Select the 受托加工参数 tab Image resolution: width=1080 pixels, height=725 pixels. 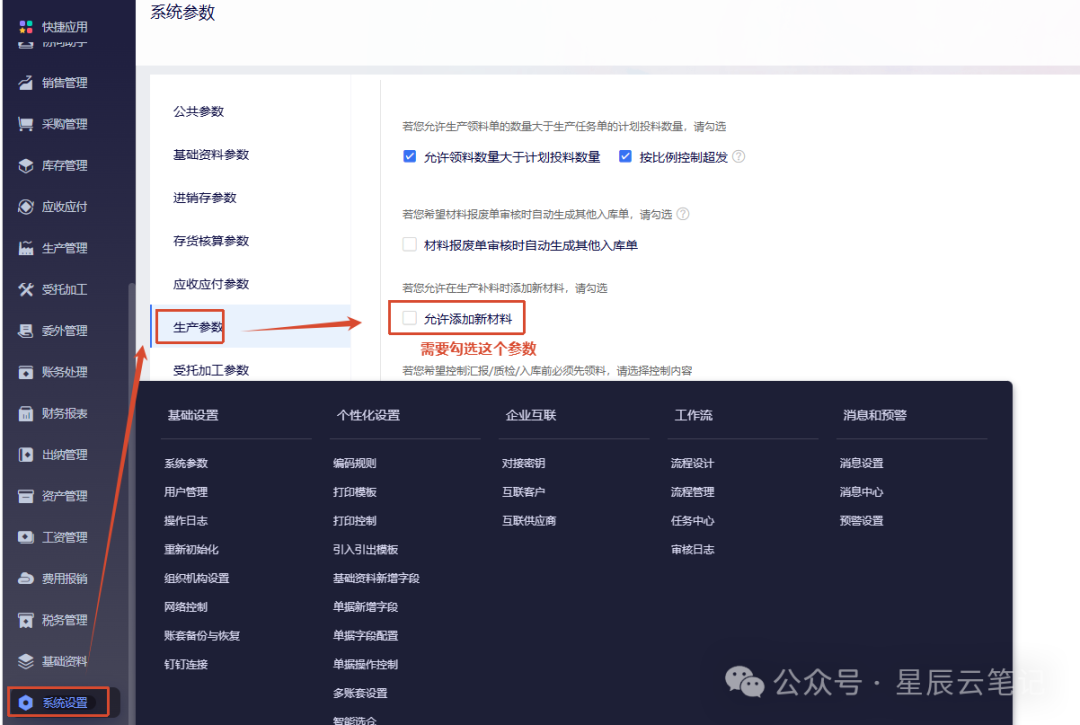click(211, 370)
